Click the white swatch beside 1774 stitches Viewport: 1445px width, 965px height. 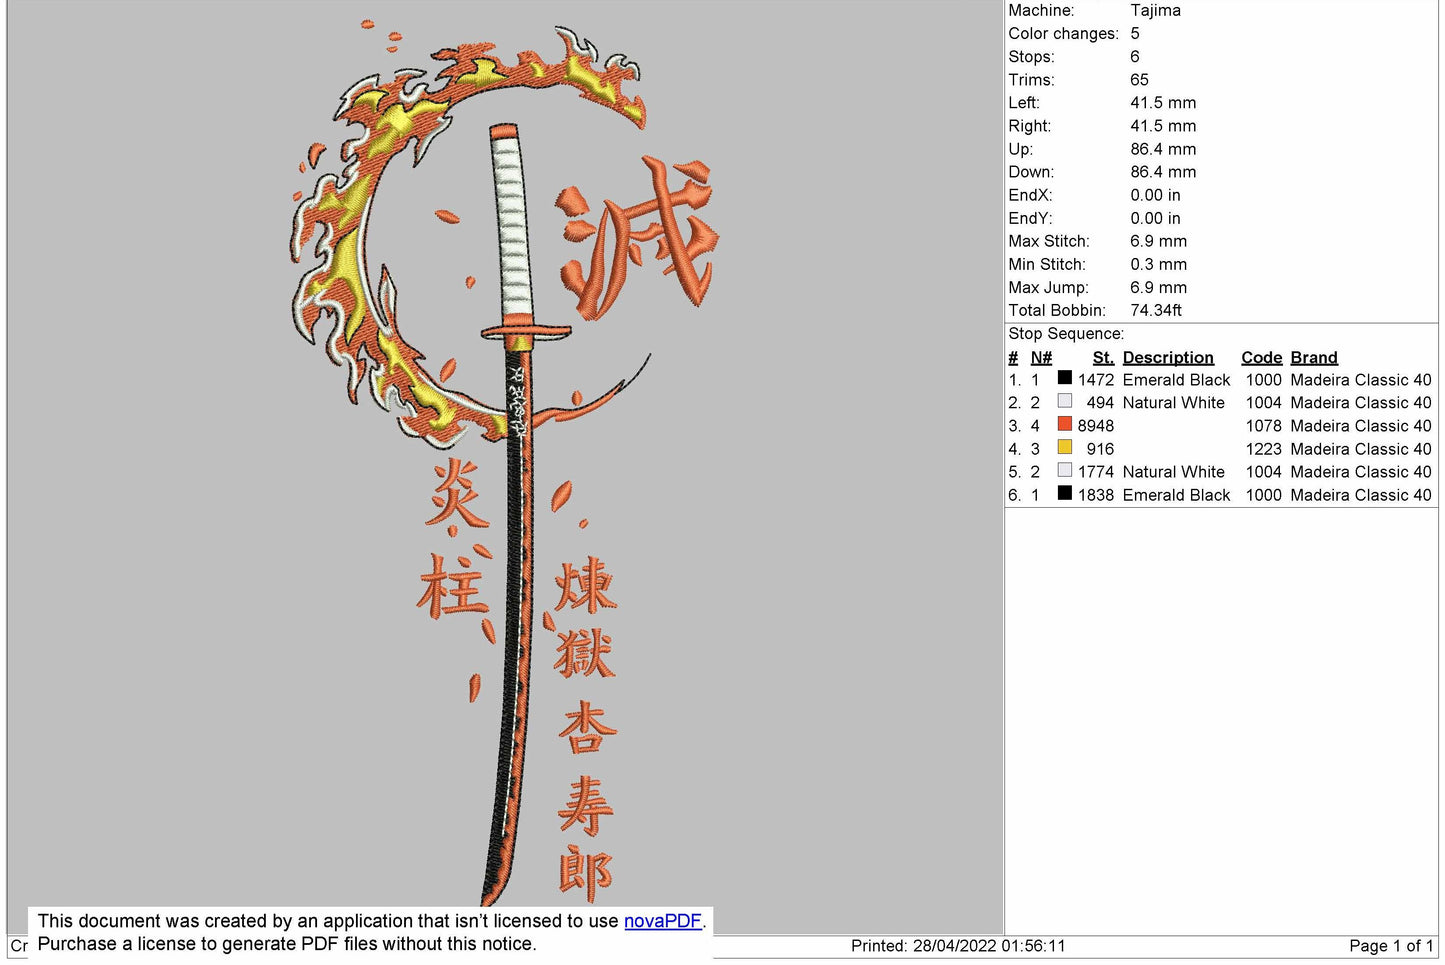(x=1064, y=471)
